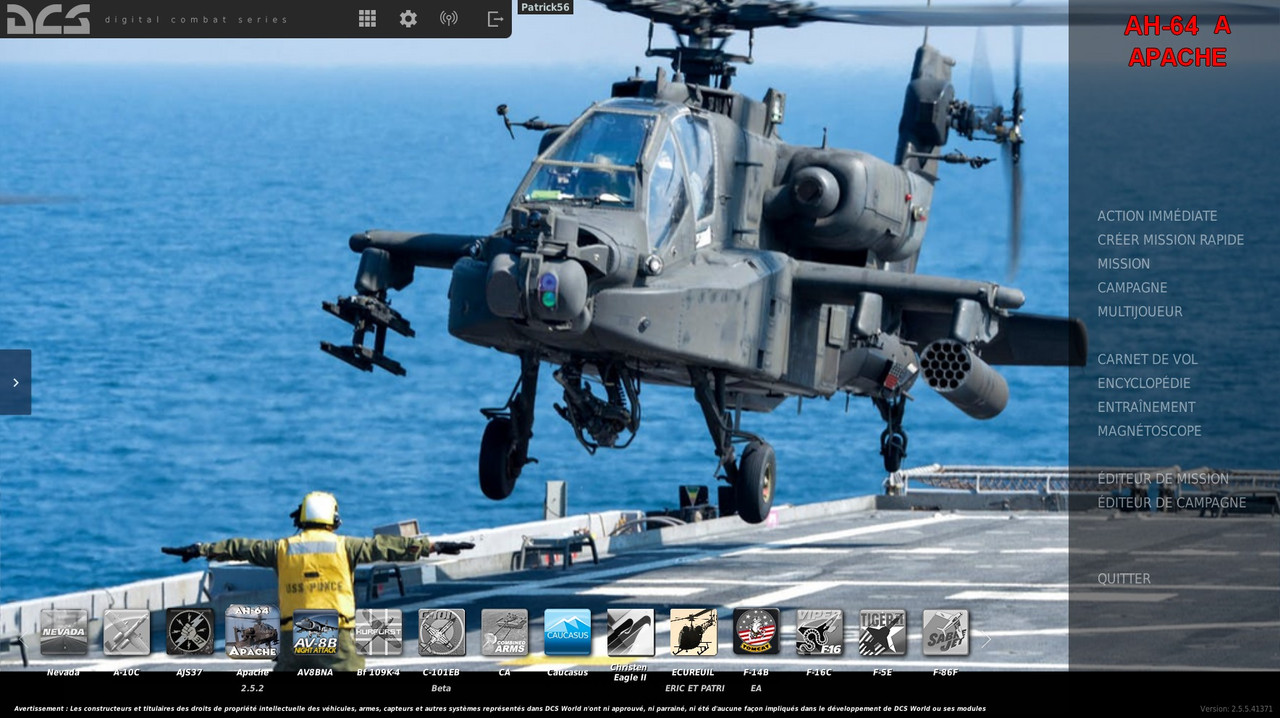Screen dimensions: 1280x718
Task: Select the AV8BNA Night Attack icon
Action: coord(316,632)
